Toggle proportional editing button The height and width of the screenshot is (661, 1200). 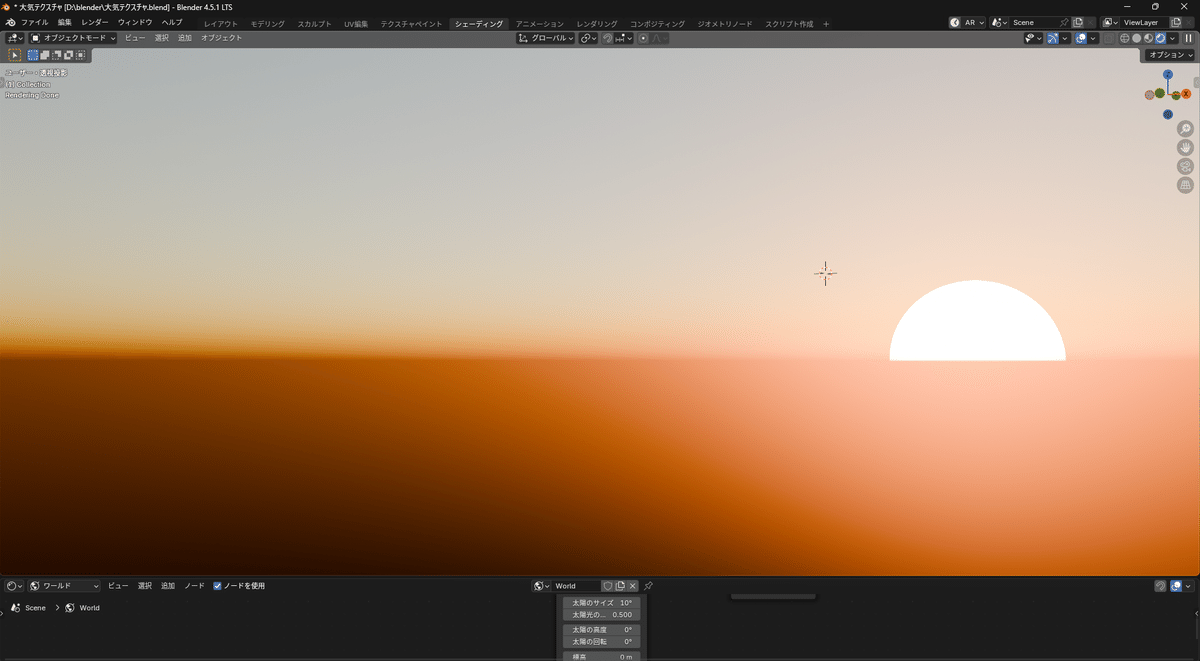pyautogui.click(x=643, y=38)
